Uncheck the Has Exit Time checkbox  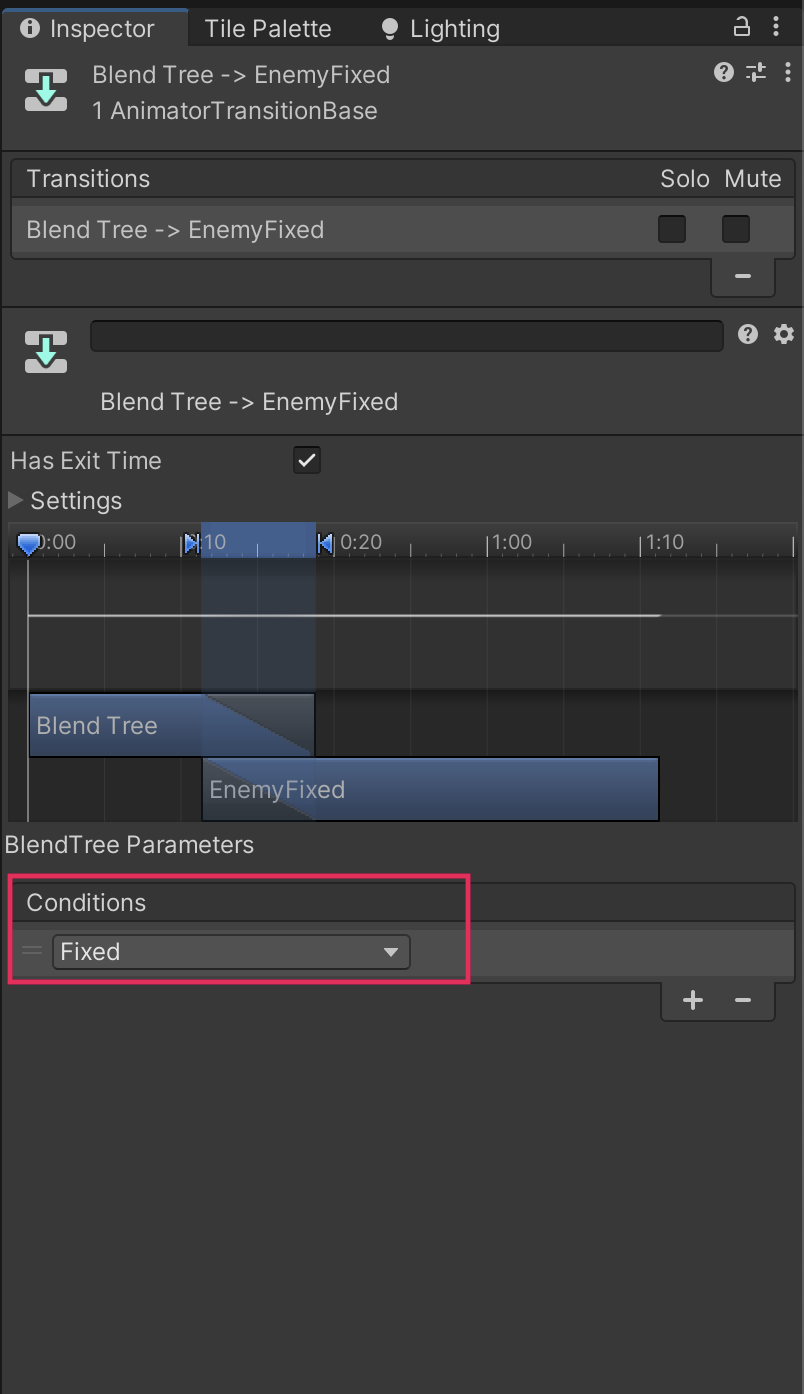[x=307, y=460]
